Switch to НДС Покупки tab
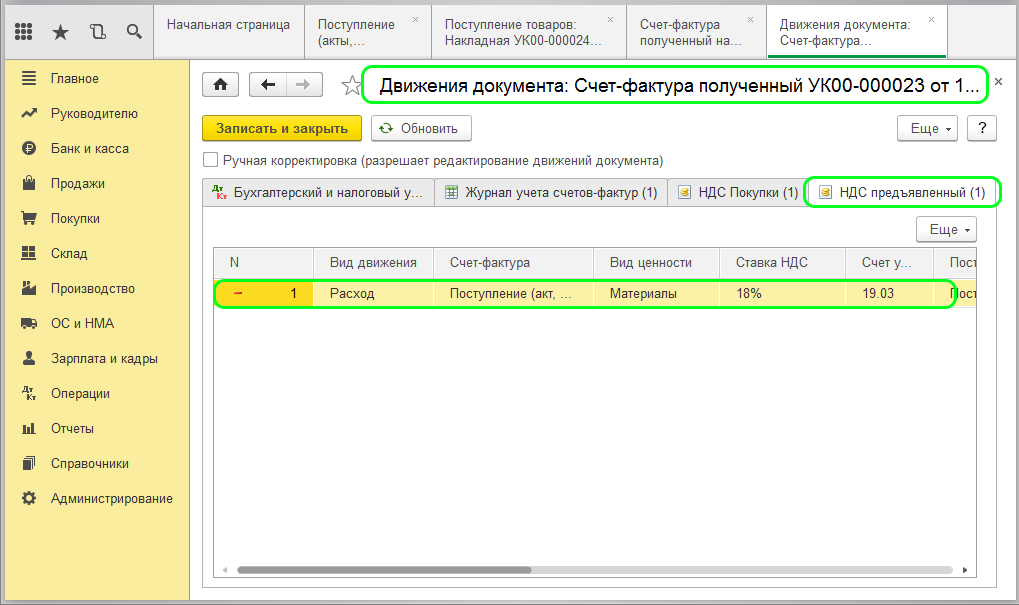The image size is (1019, 605). point(737,193)
